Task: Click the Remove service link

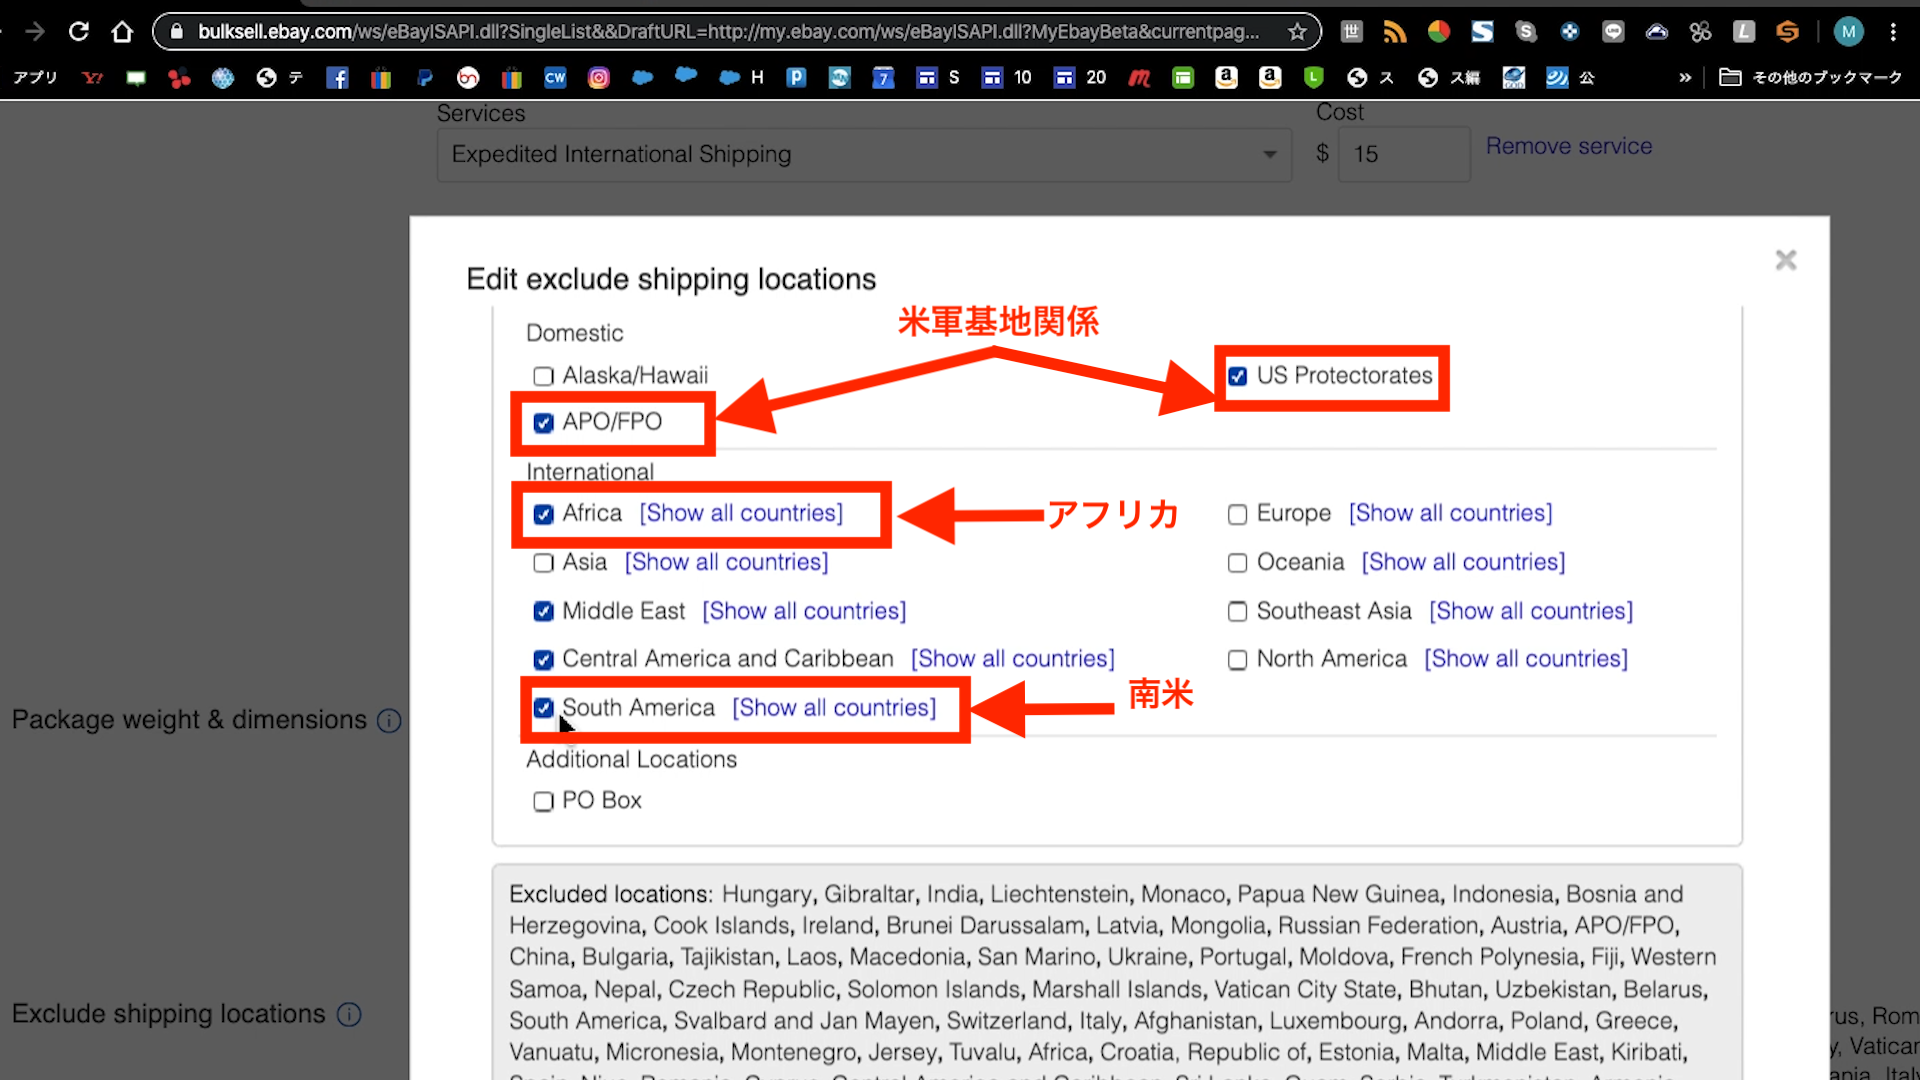Action: pyautogui.click(x=1568, y=146)
